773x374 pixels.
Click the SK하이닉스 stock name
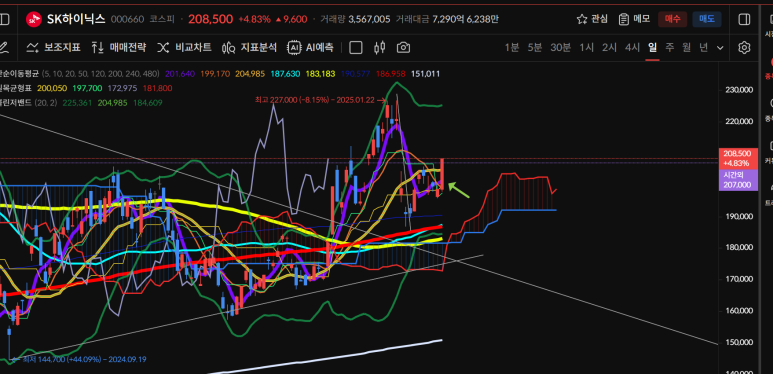pos(76,19)
